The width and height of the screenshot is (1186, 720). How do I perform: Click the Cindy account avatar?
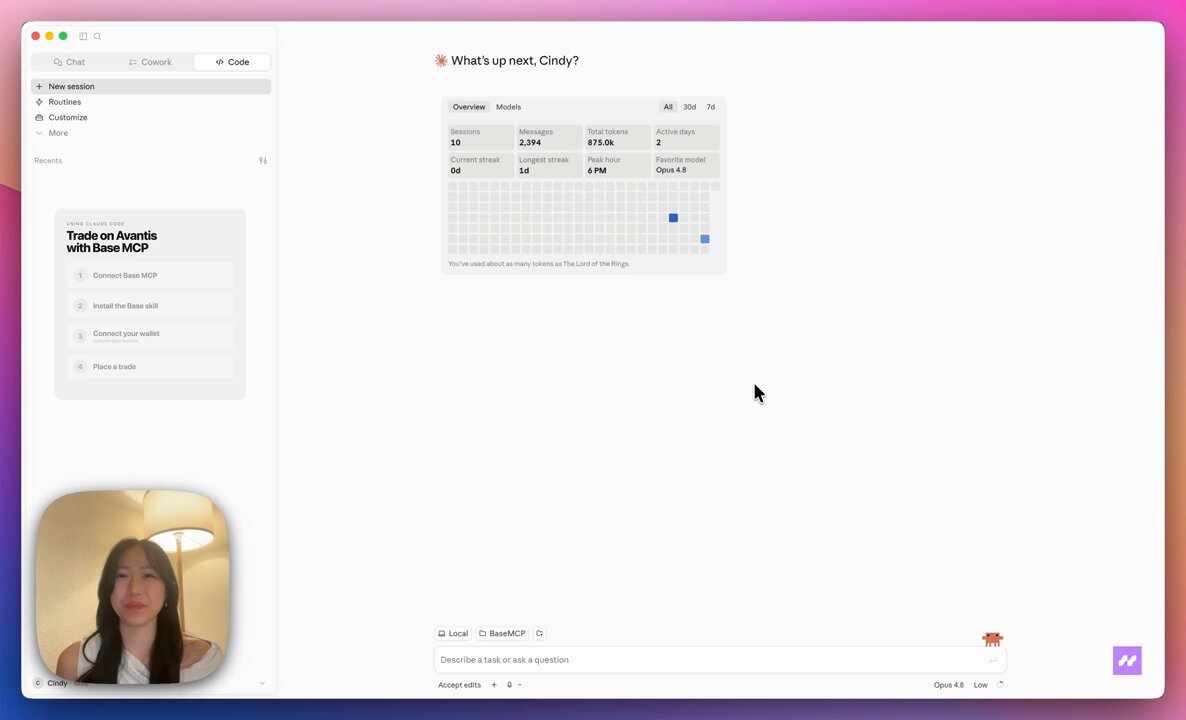[x=38, y=683]
